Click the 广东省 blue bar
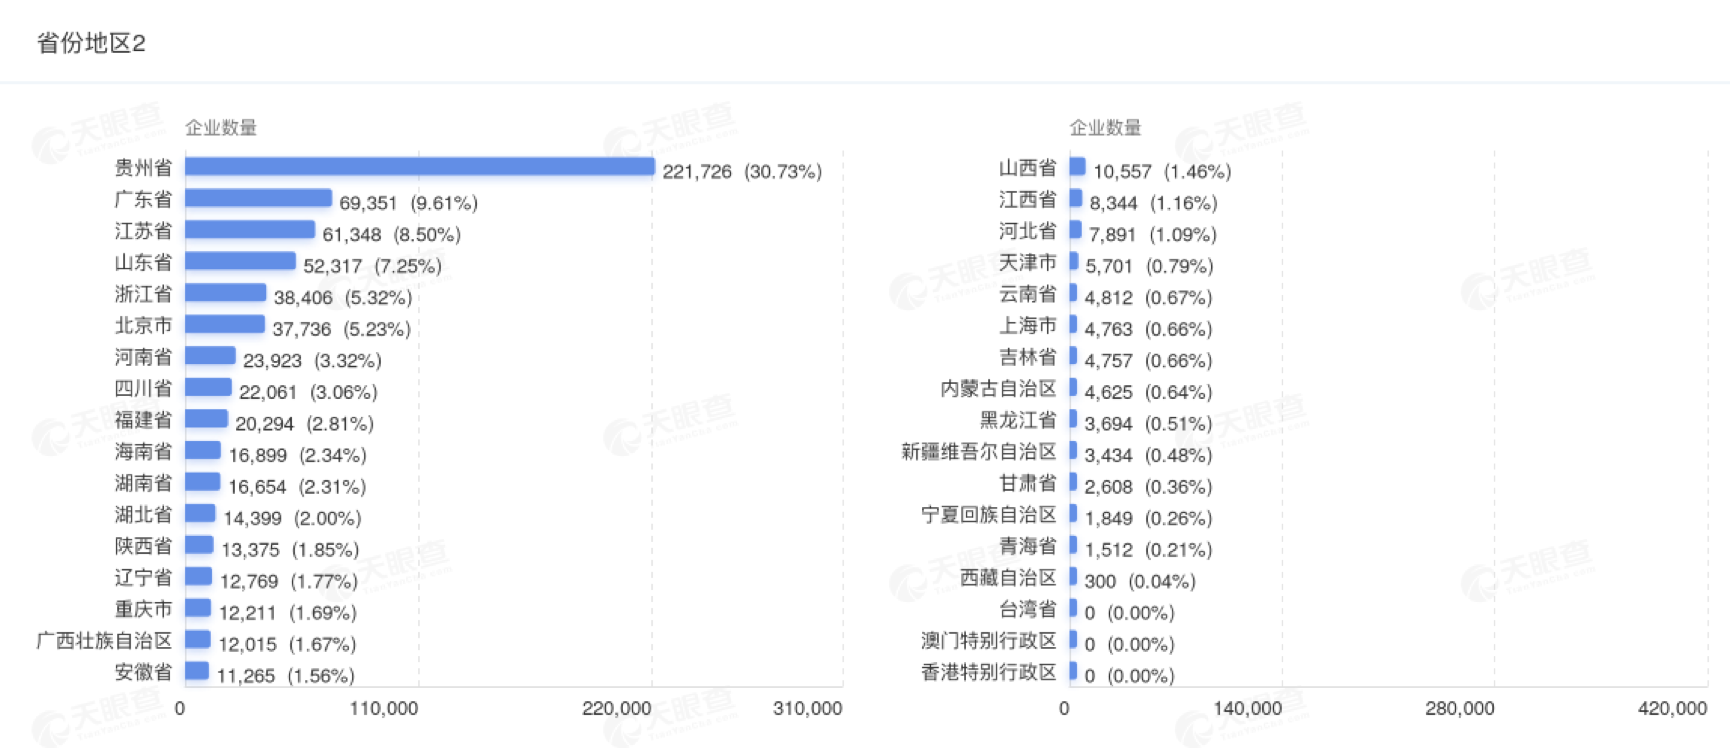The width and height of the screenshot is (1730, 748). click(258, 199)
